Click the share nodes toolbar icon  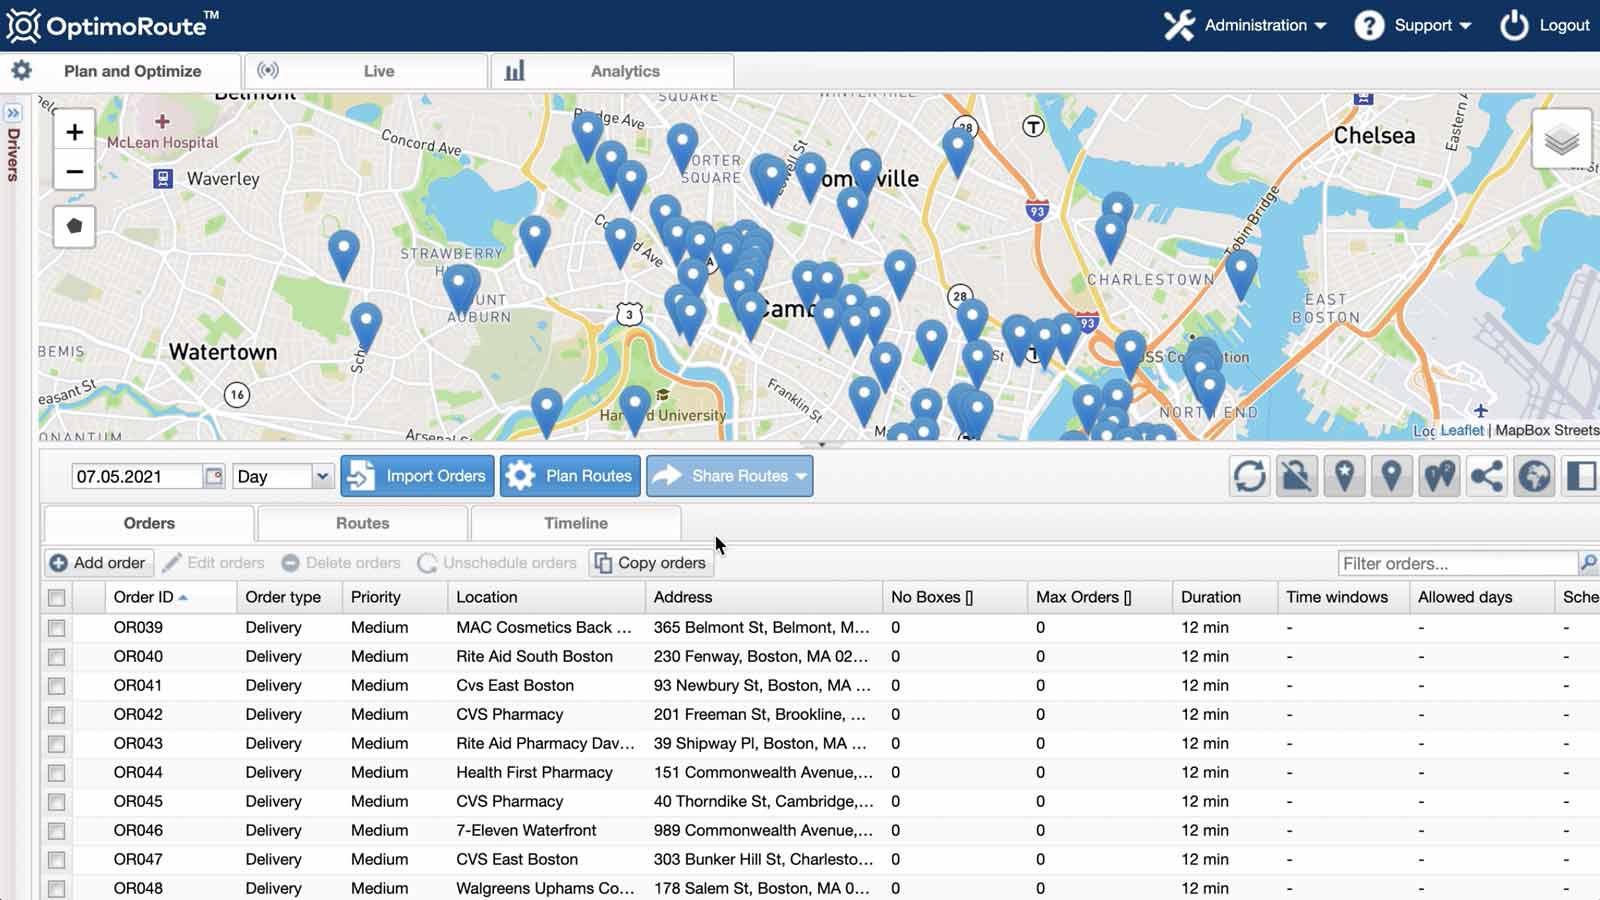[1487, 476]
